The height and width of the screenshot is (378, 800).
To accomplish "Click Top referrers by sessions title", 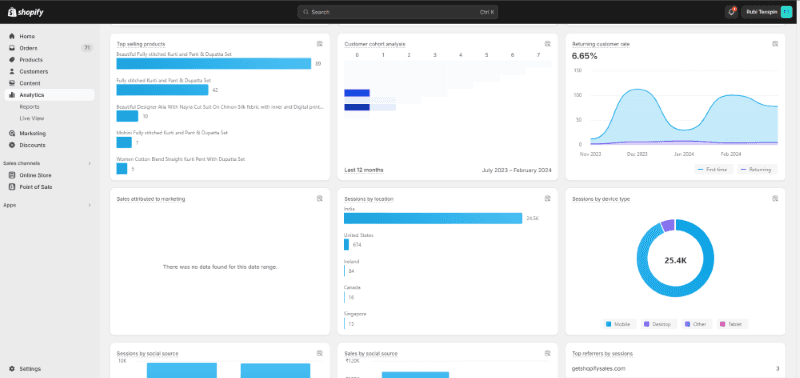I will pyautogui.click(x=603, y=354).
